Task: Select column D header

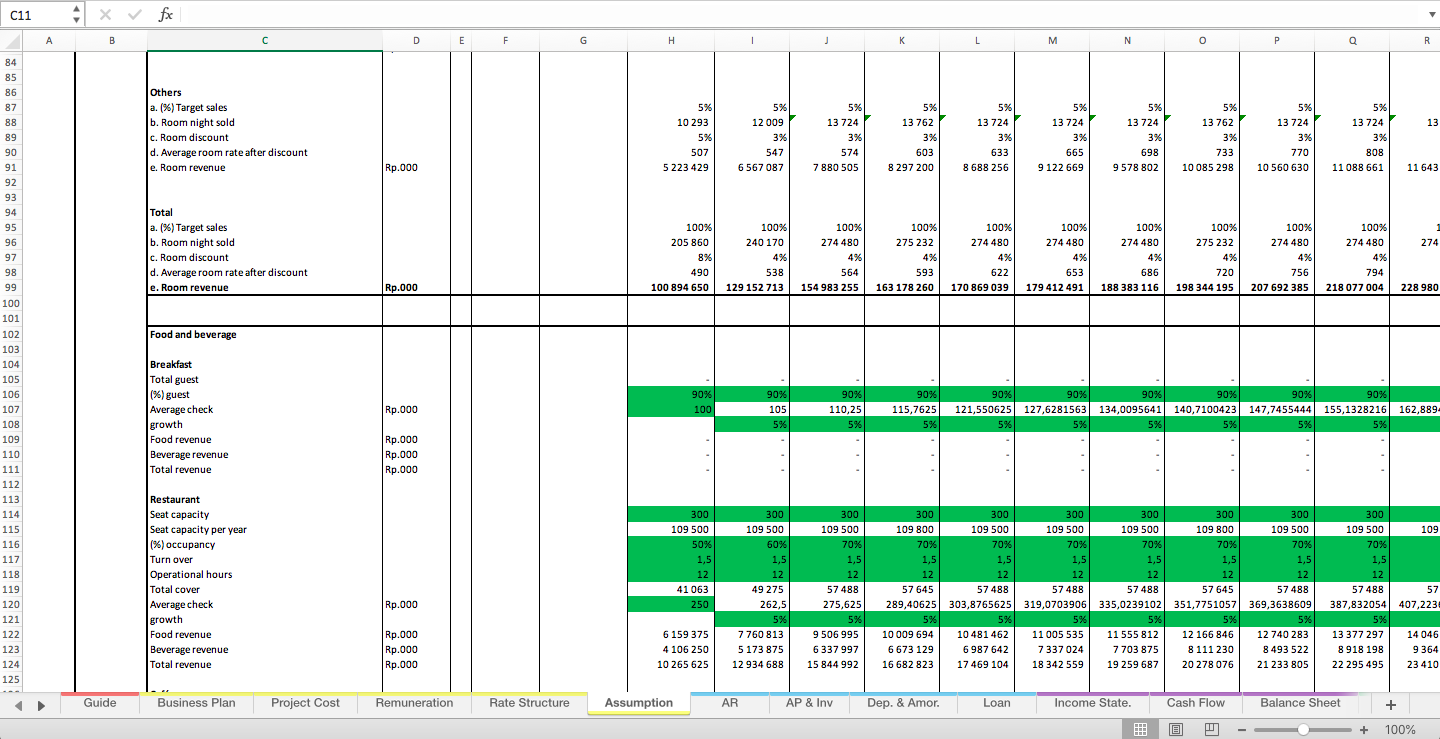Action: click(416, 41)
